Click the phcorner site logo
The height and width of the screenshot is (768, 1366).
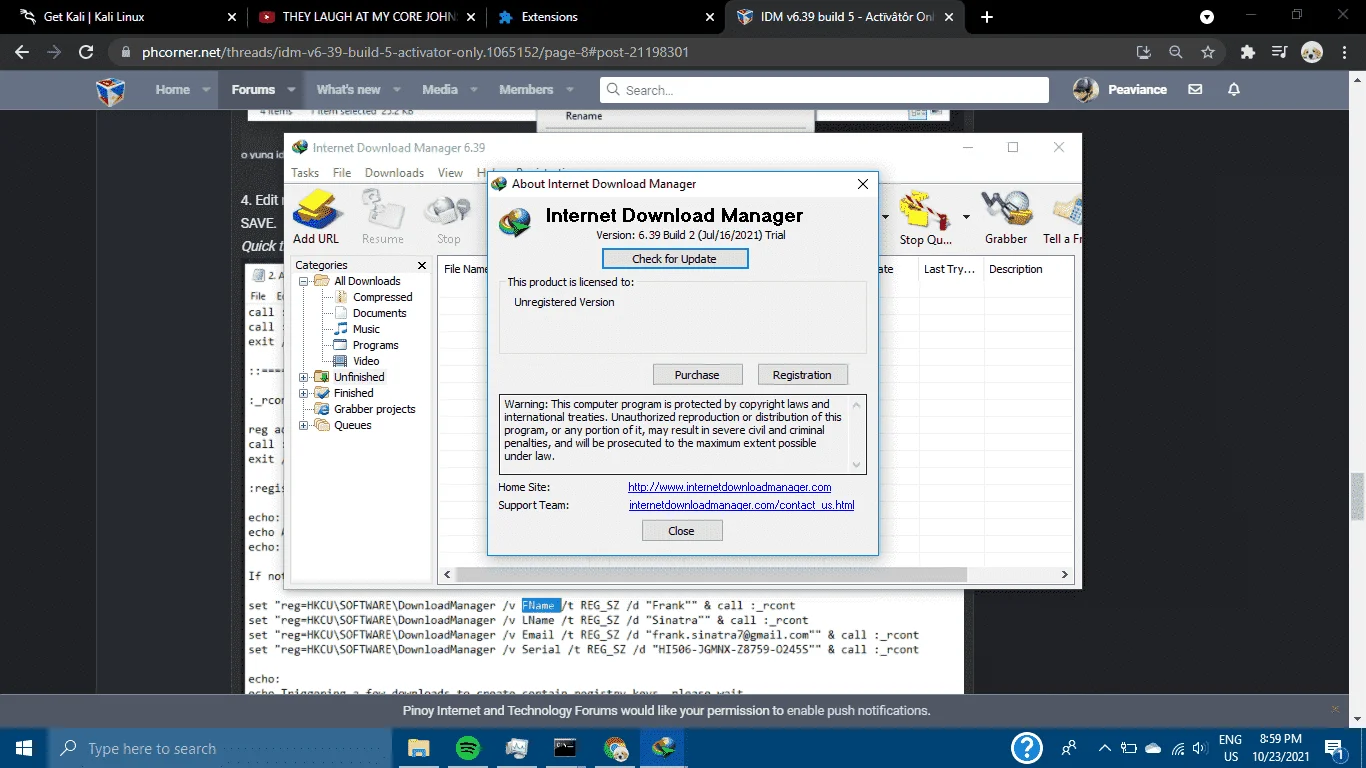click(110, 90)
